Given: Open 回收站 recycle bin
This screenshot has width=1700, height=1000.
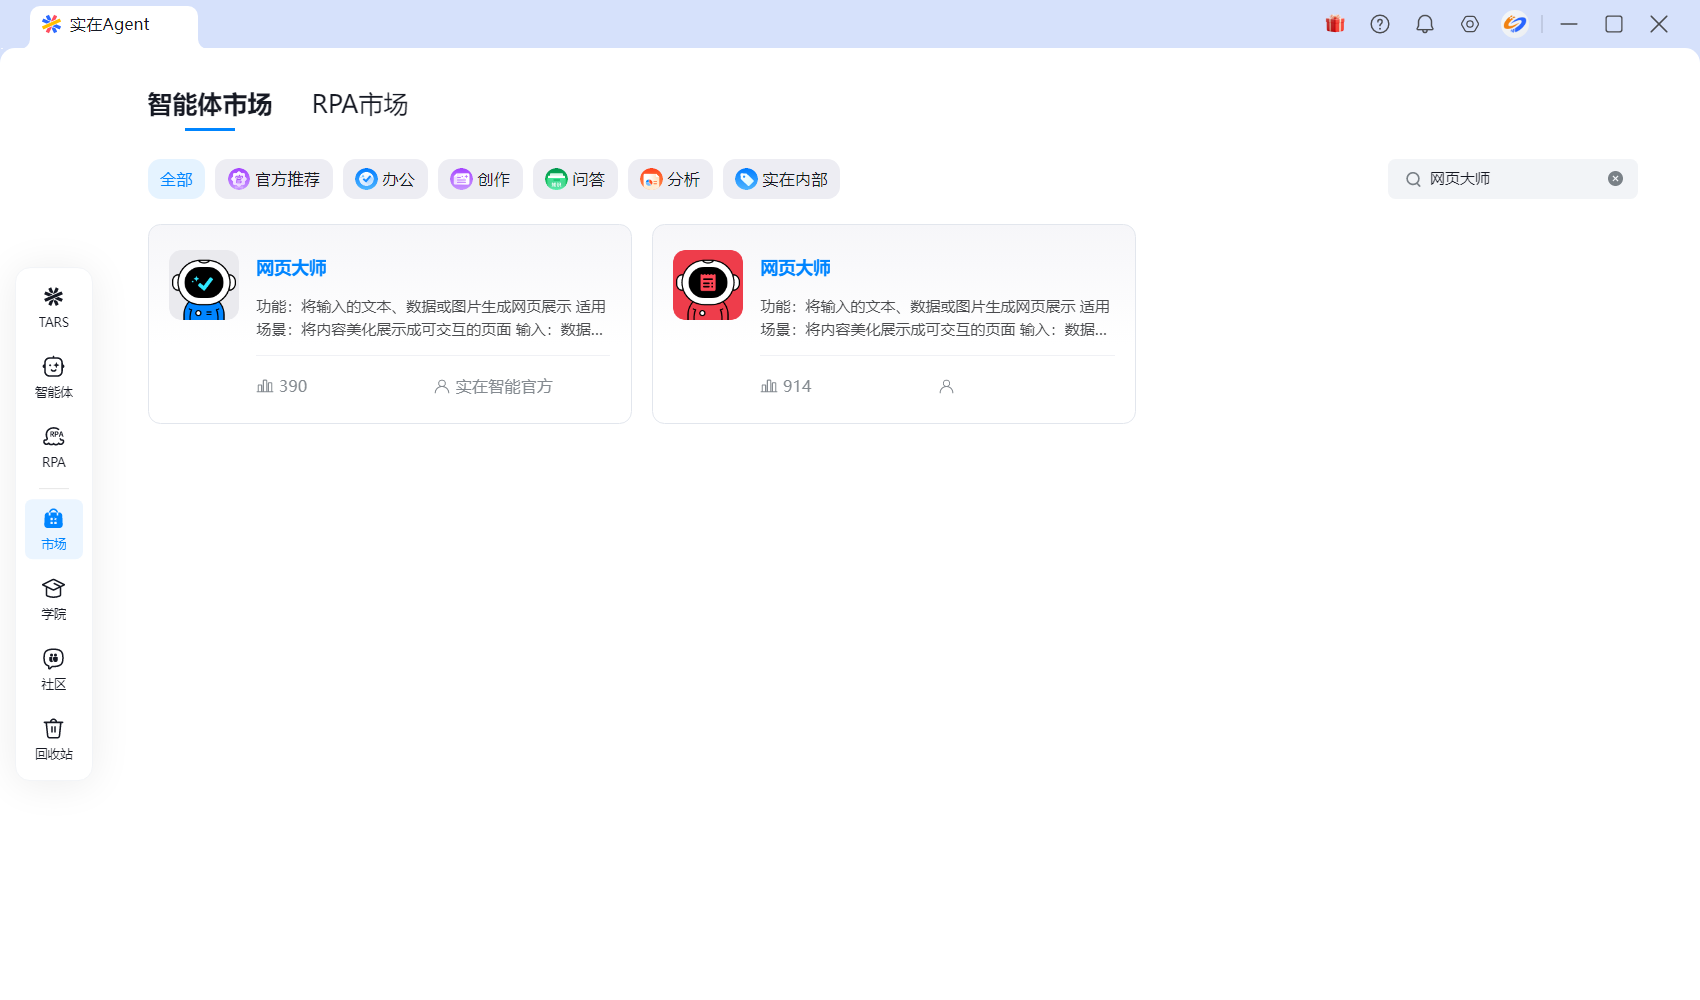Looking at the screenshot, I should point(54,738).
